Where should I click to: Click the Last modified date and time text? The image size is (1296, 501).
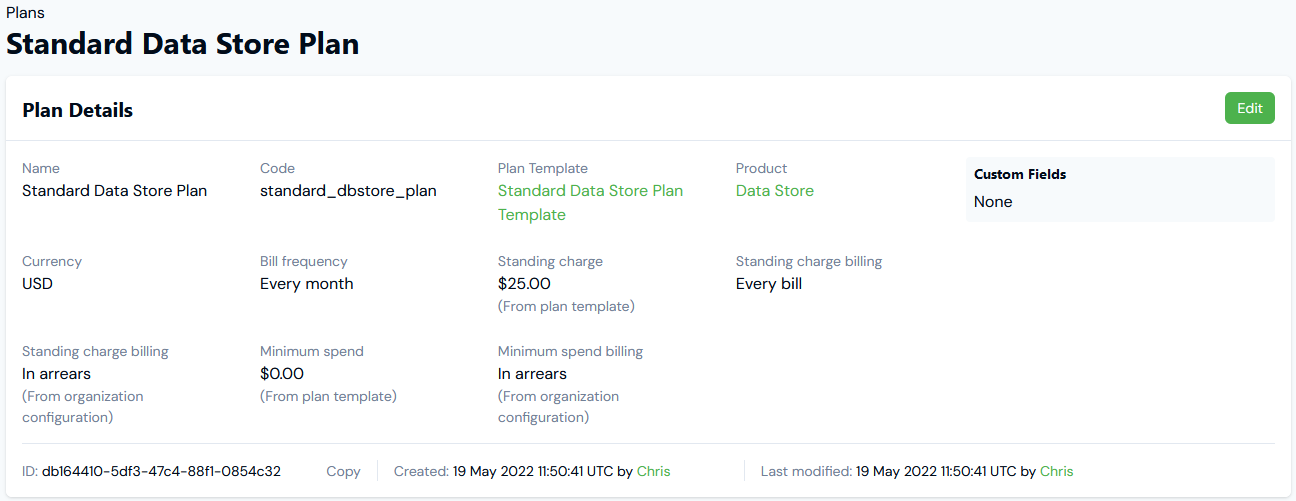[936, 471]
